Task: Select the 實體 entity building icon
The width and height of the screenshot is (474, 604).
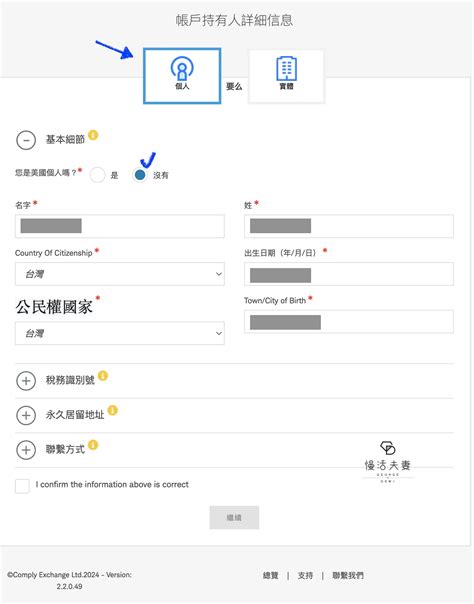Action: tap(286, 76)
